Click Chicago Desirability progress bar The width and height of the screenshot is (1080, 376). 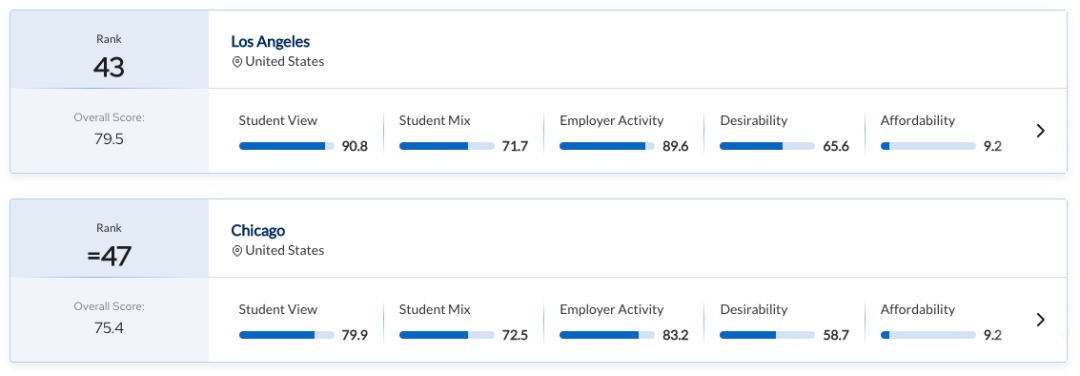pos(767,335)
